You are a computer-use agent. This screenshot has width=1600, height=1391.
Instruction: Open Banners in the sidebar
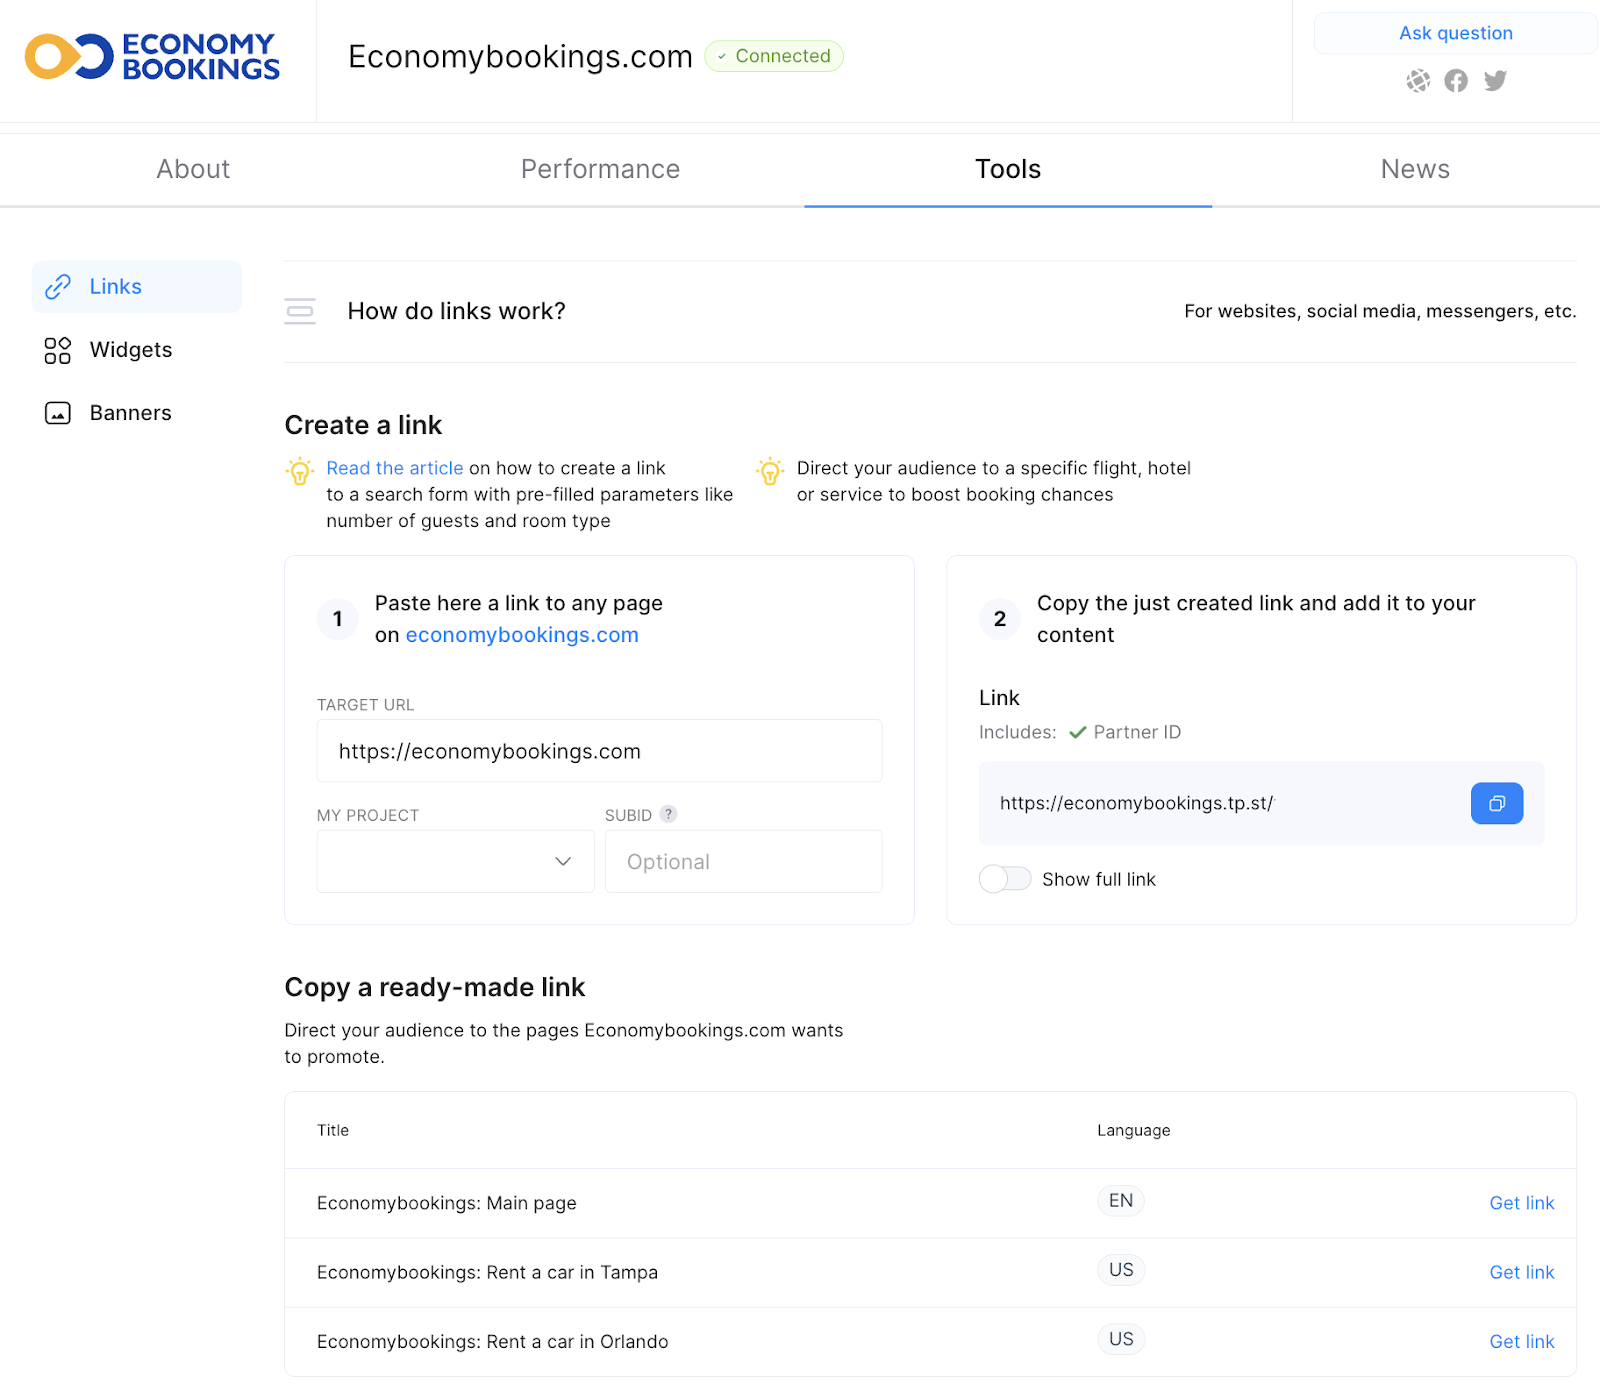pyautogui.click(x=130, y=413)
